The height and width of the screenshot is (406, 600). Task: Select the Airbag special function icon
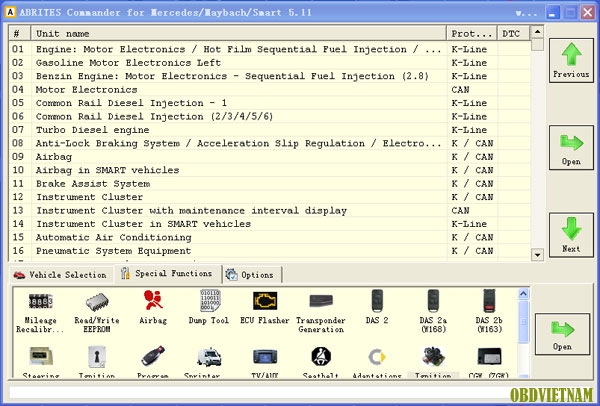pyautogui.click(x=153, y=308)
